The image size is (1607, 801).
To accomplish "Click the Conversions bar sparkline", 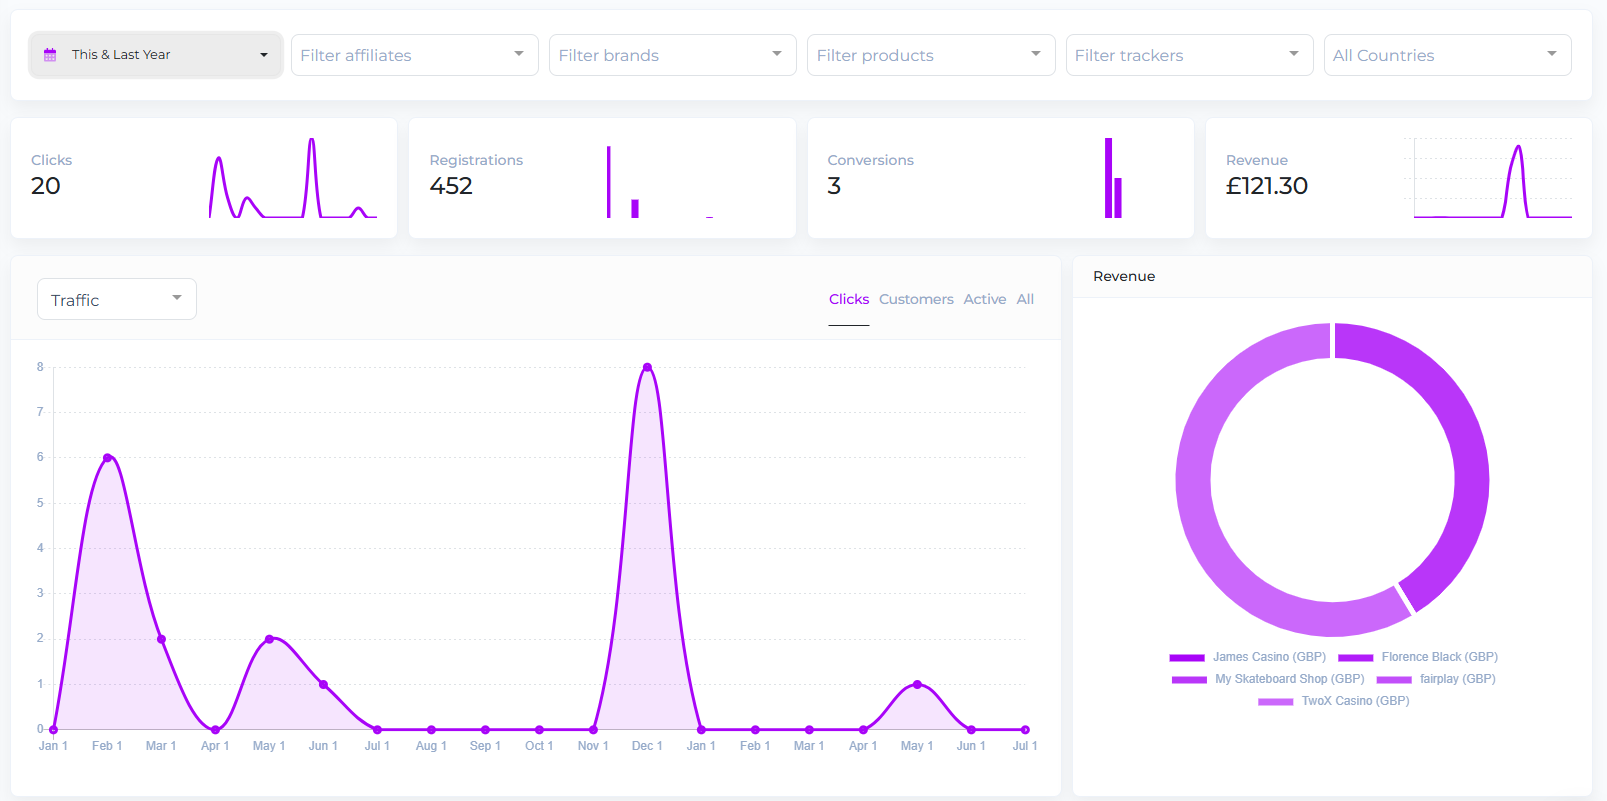I will pyautogui.click(x=1113, y=178).
